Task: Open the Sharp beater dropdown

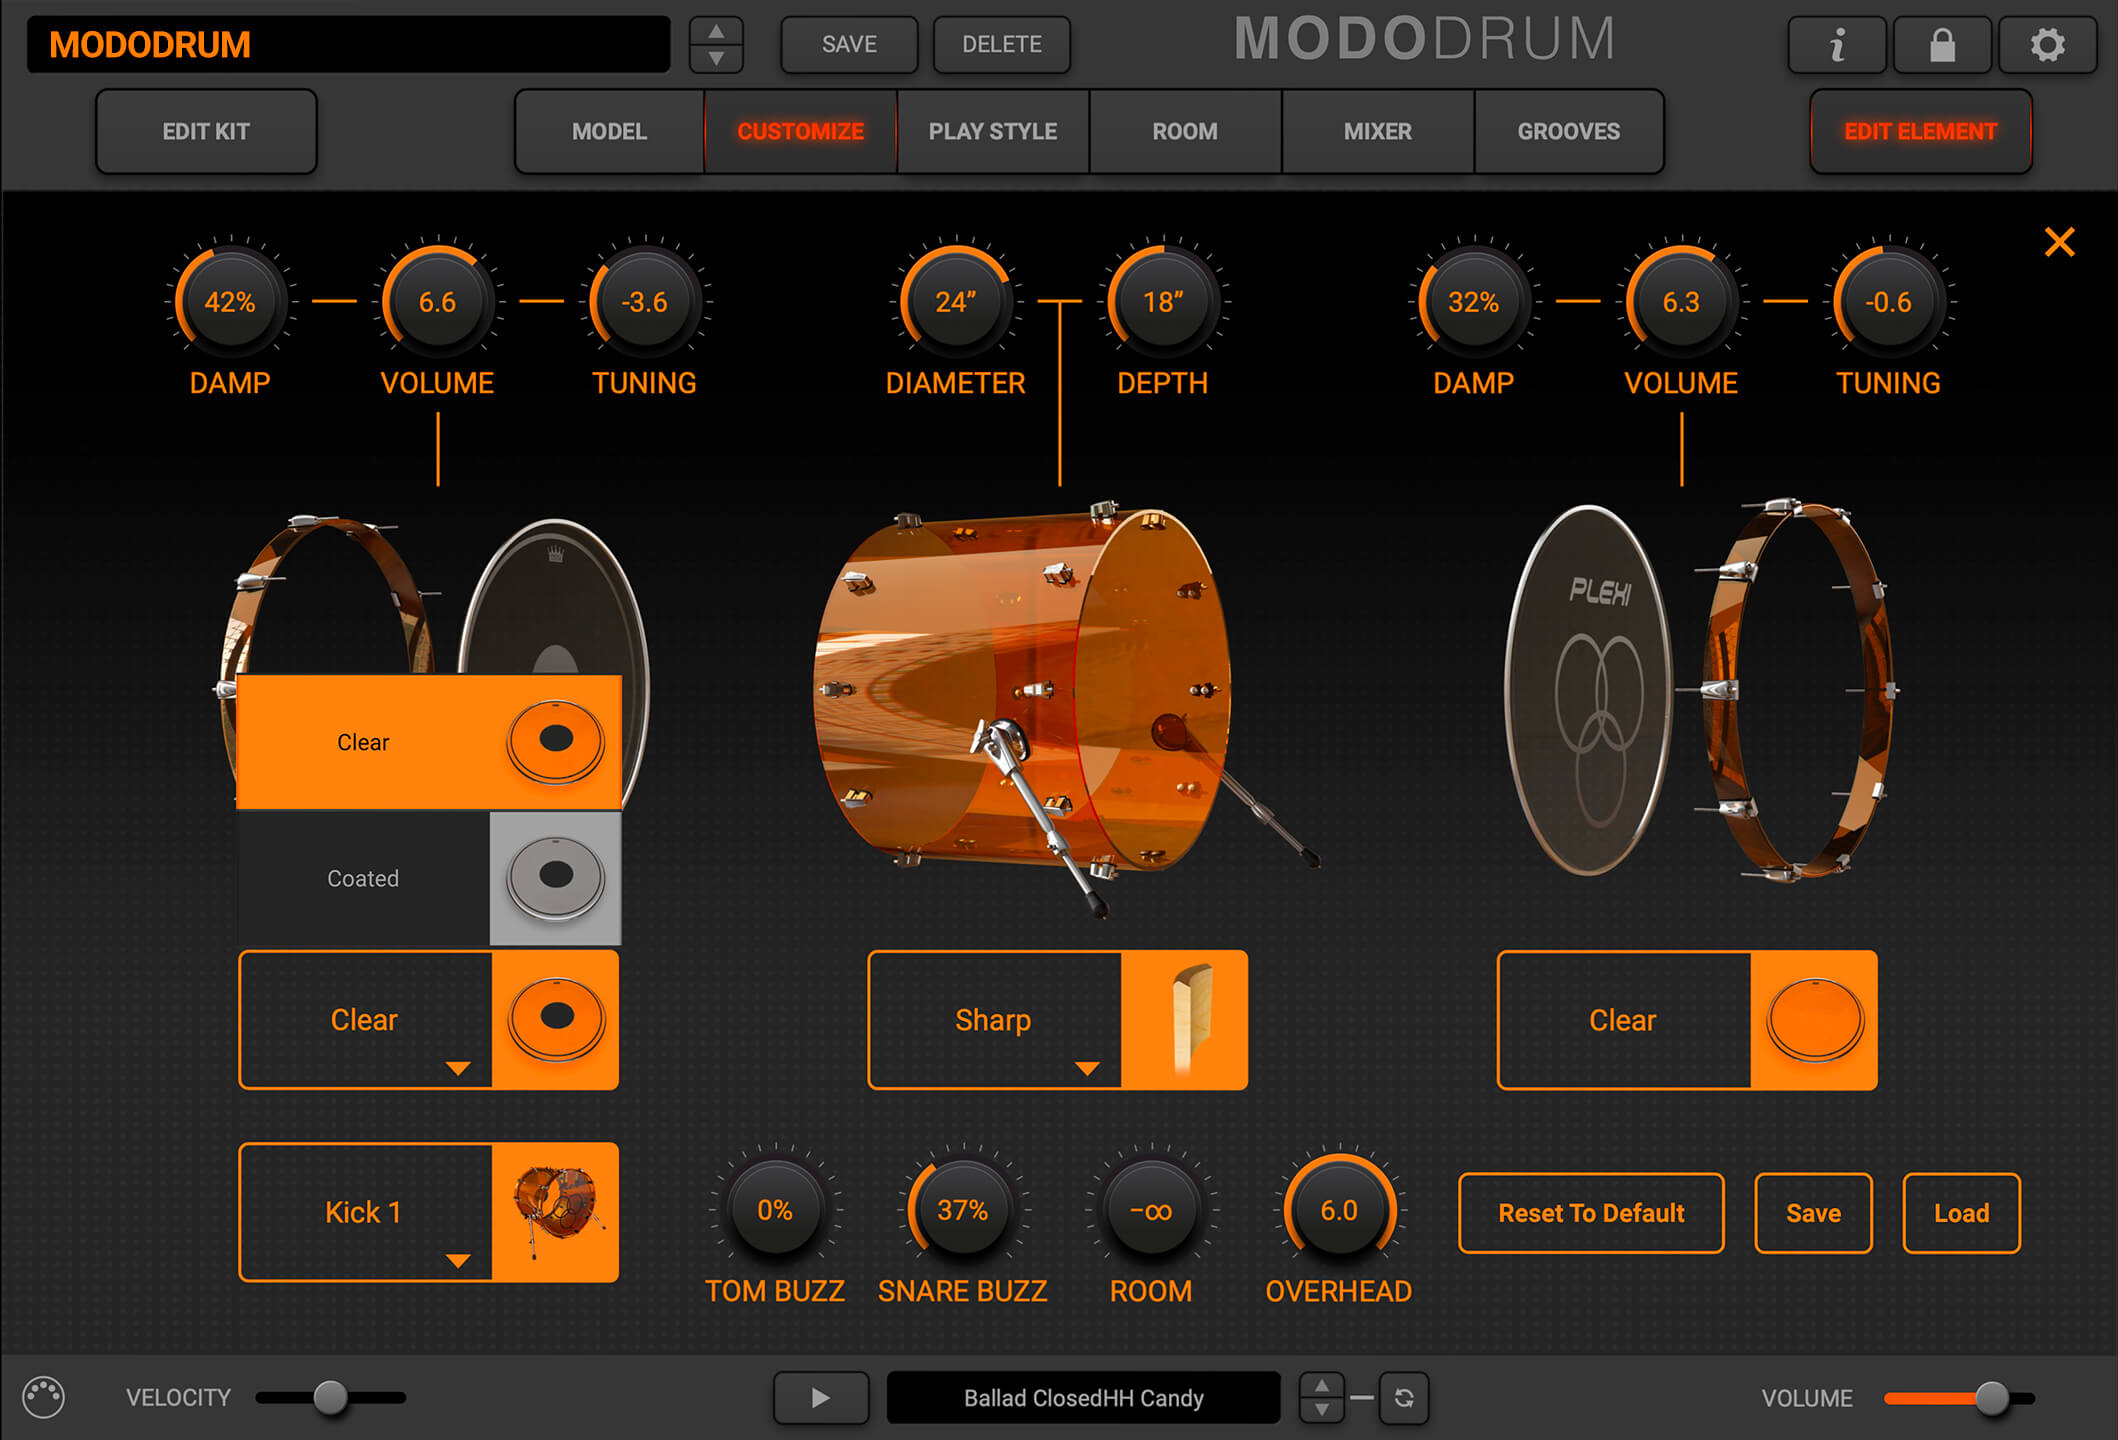Action: pyautogui.click(x=995, y=1019)
